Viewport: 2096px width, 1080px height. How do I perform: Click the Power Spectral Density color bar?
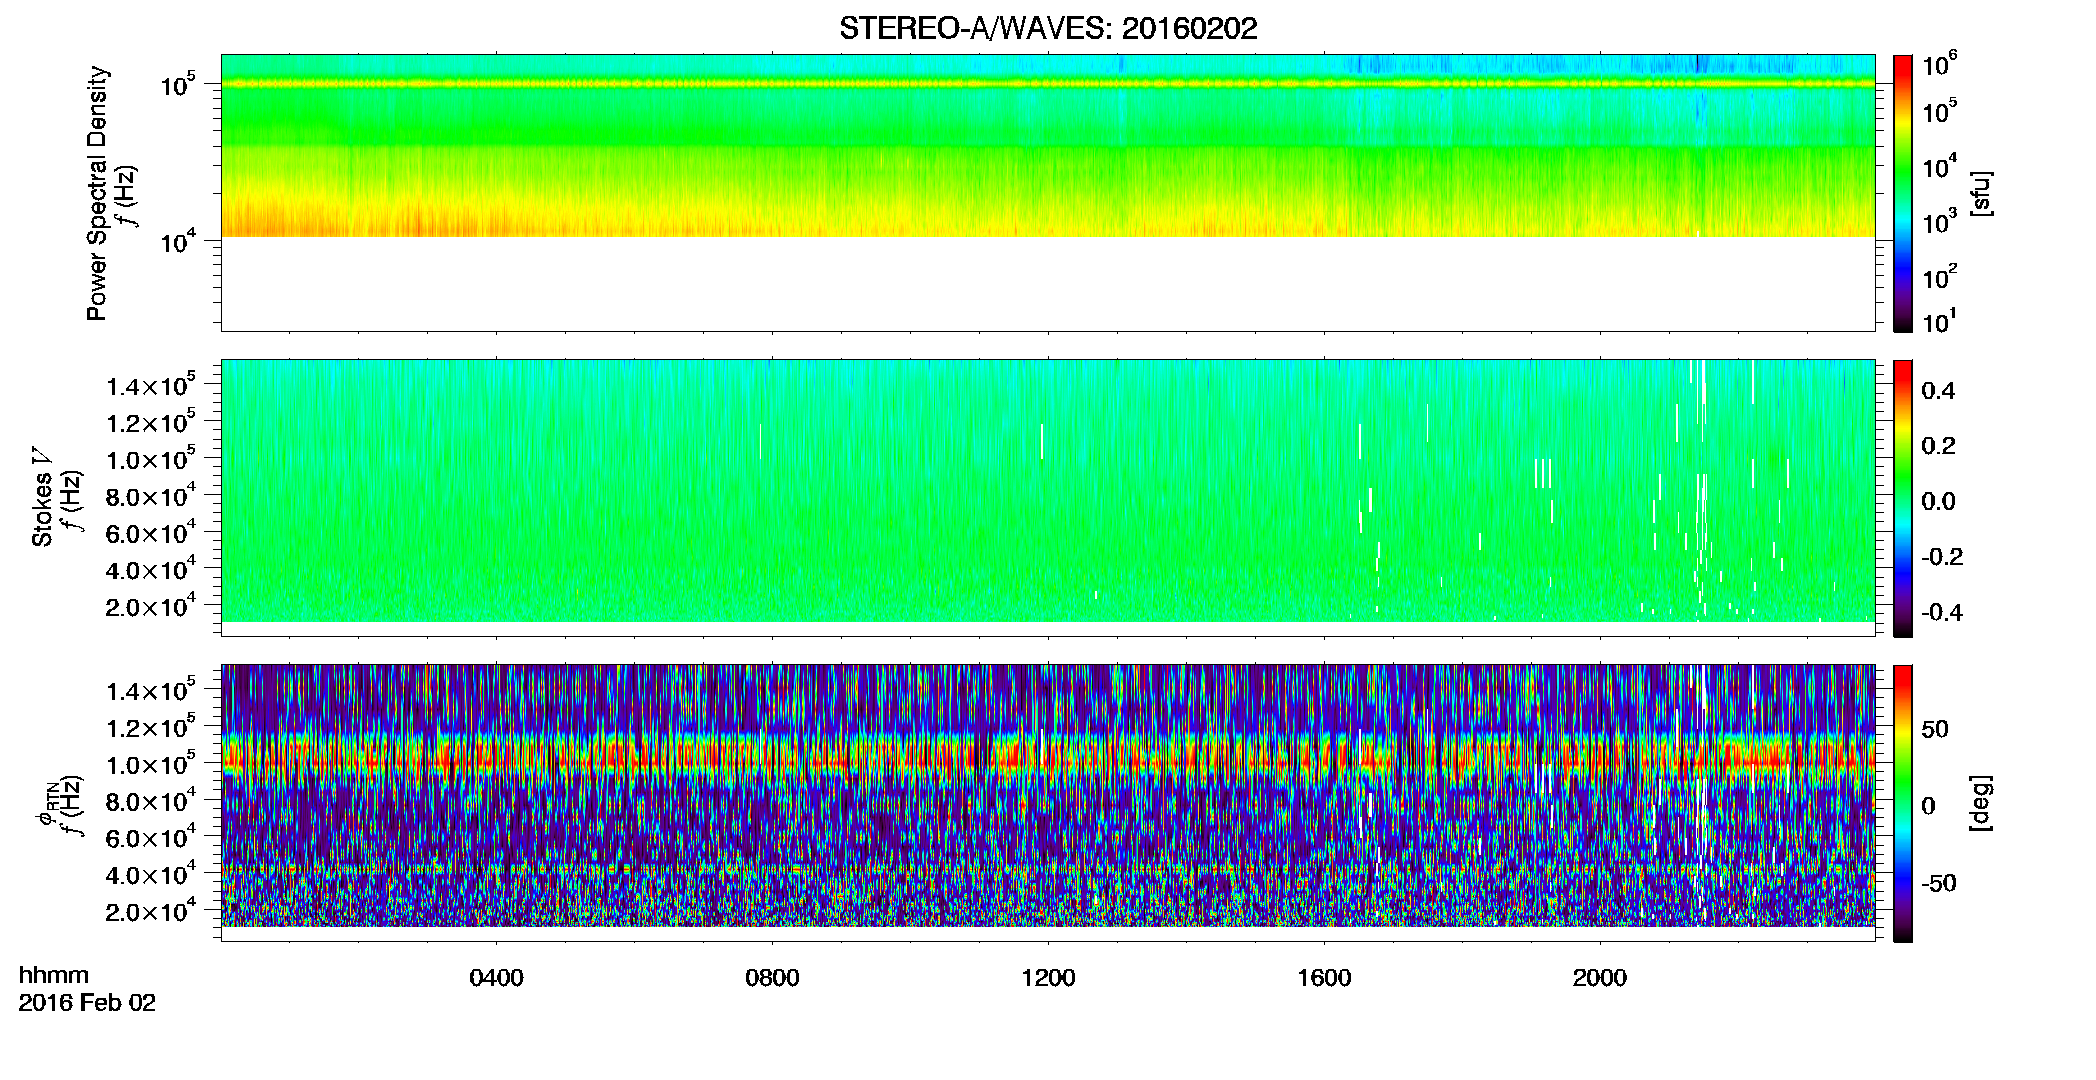click(1903, 193)
